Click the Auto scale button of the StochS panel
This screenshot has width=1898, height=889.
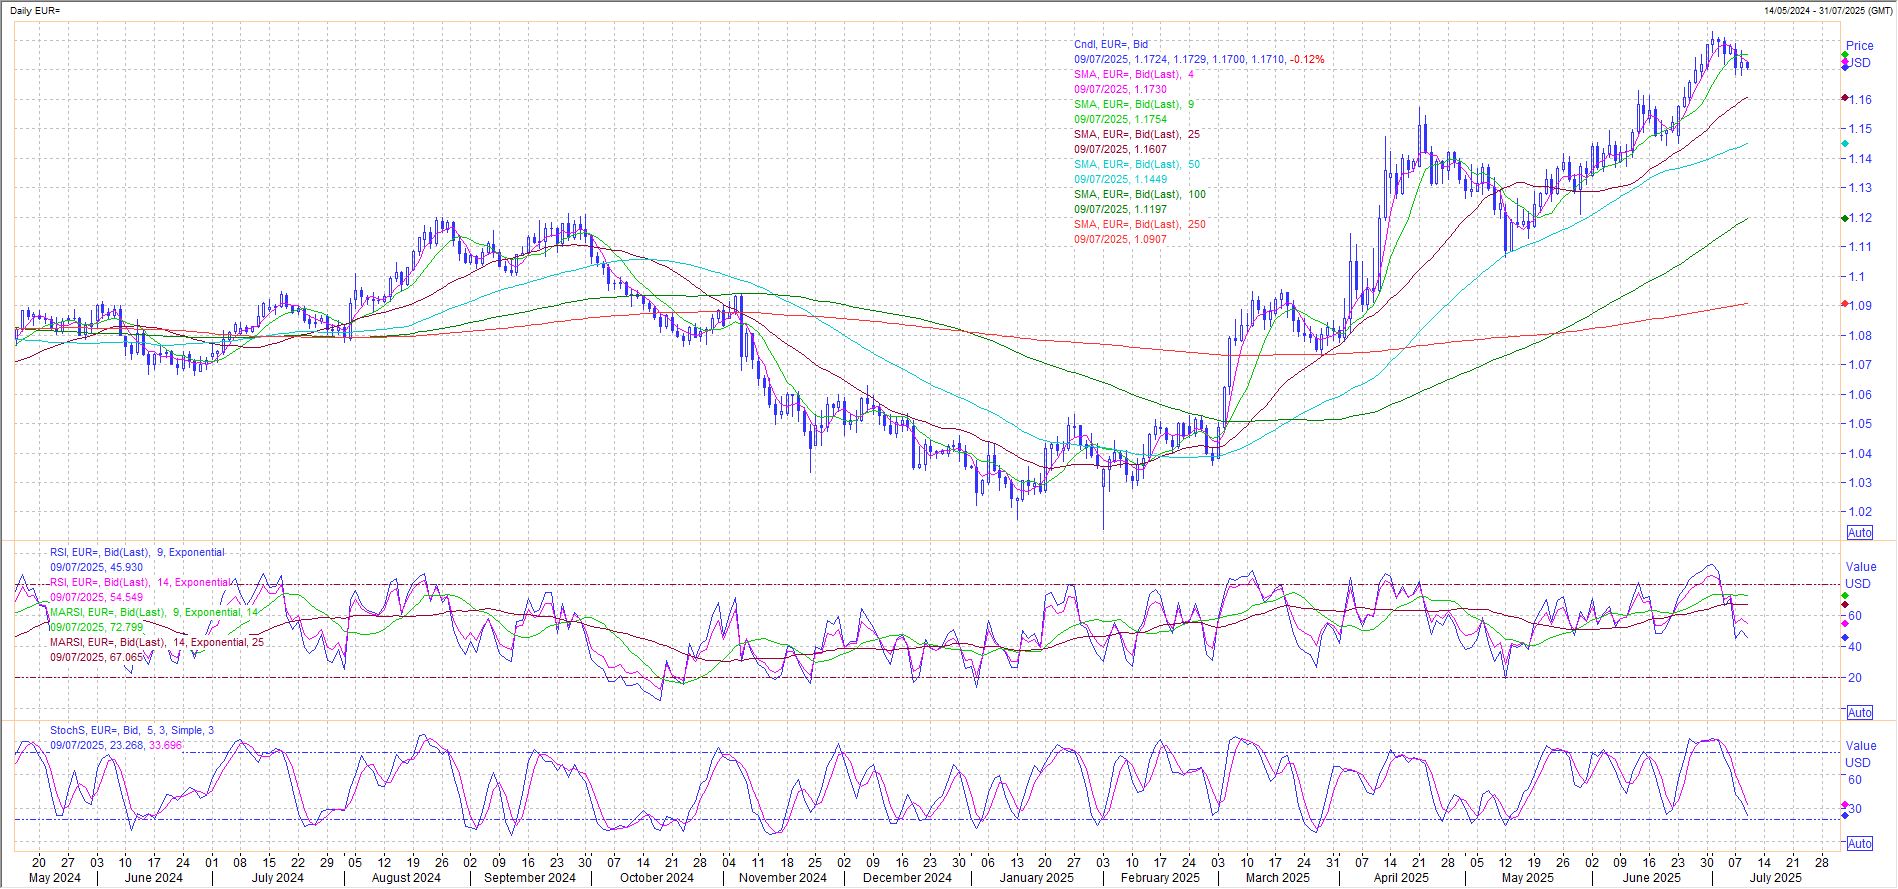coord(1860,844)
